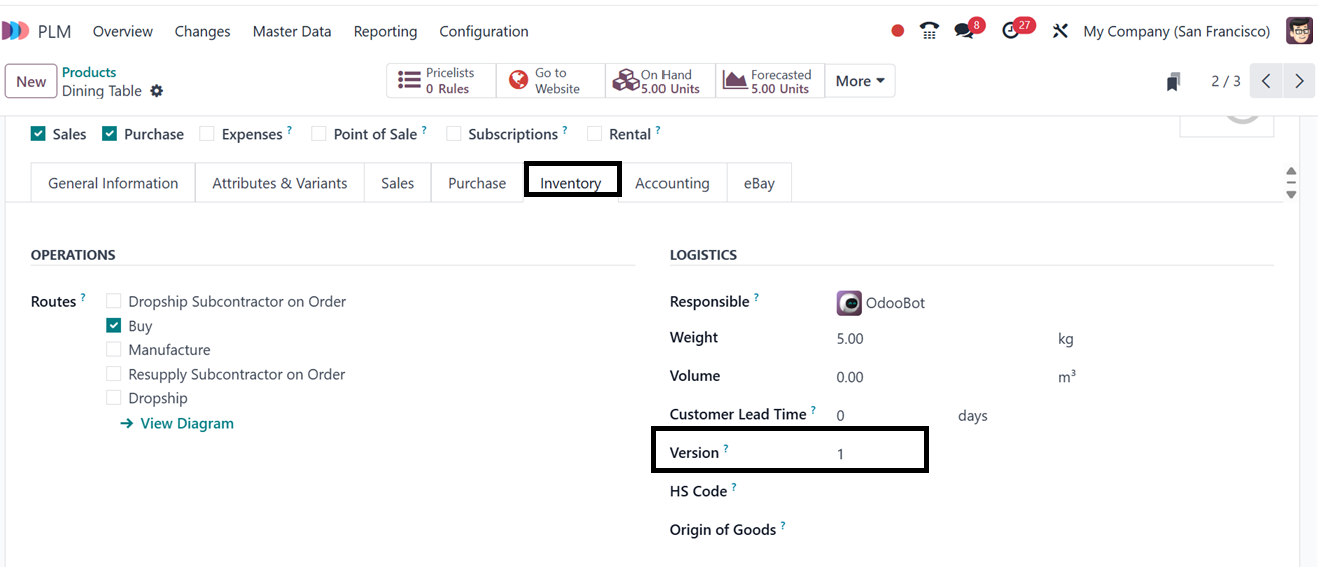Click the PLM app logo icon

pyautogui.click(x=15, y=31)
